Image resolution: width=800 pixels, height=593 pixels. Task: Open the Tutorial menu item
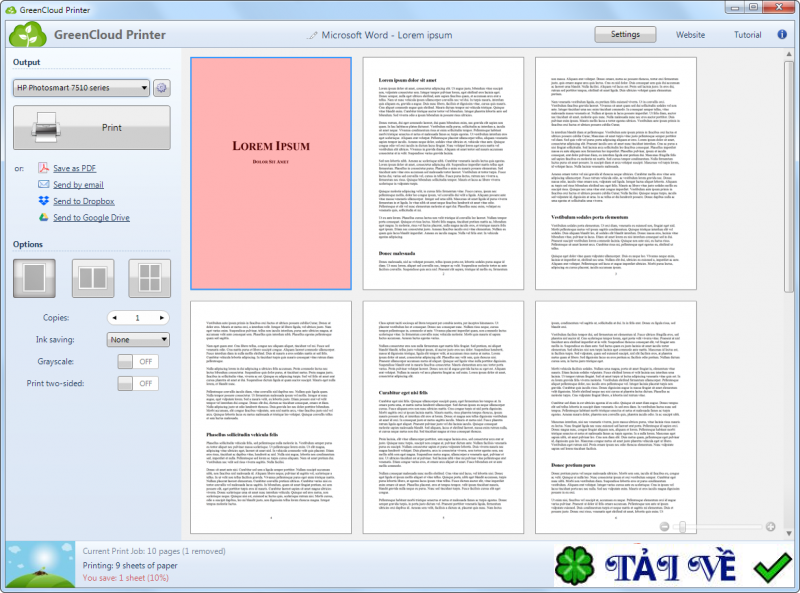[747, 35]
